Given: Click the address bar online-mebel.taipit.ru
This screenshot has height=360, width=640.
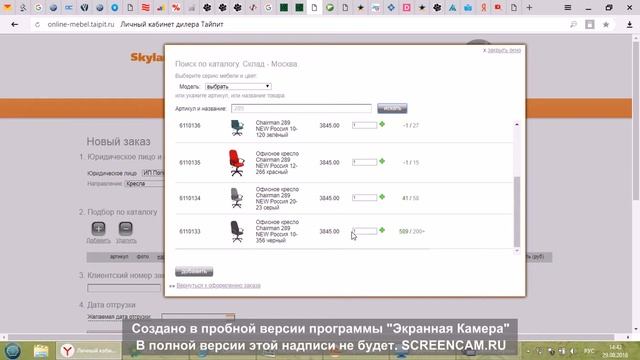Looking at the screenshot, I should (x=81, y=24).
